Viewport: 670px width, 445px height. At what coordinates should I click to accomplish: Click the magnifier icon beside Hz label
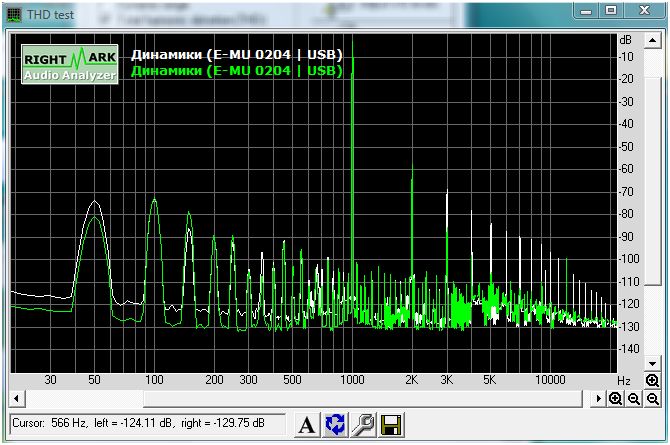click(652, 381)
